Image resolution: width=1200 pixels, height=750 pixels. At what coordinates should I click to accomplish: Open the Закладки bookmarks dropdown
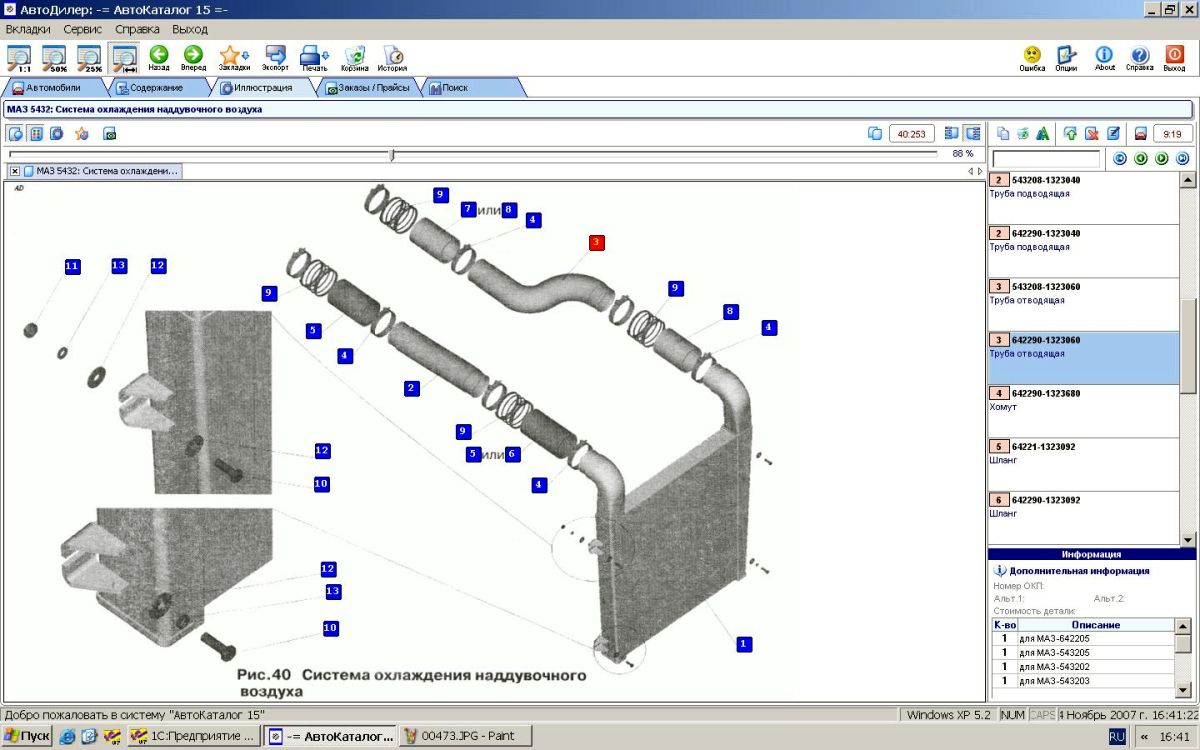pyautogui.click(x=234, y=58)
